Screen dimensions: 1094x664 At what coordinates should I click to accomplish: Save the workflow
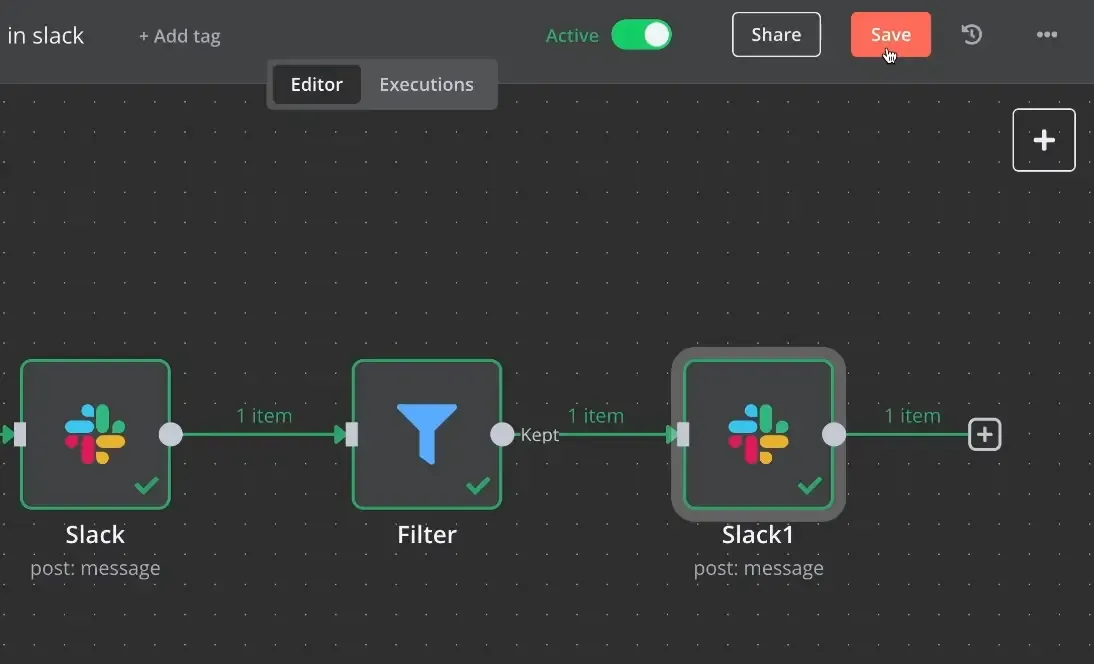coord(890,35)
